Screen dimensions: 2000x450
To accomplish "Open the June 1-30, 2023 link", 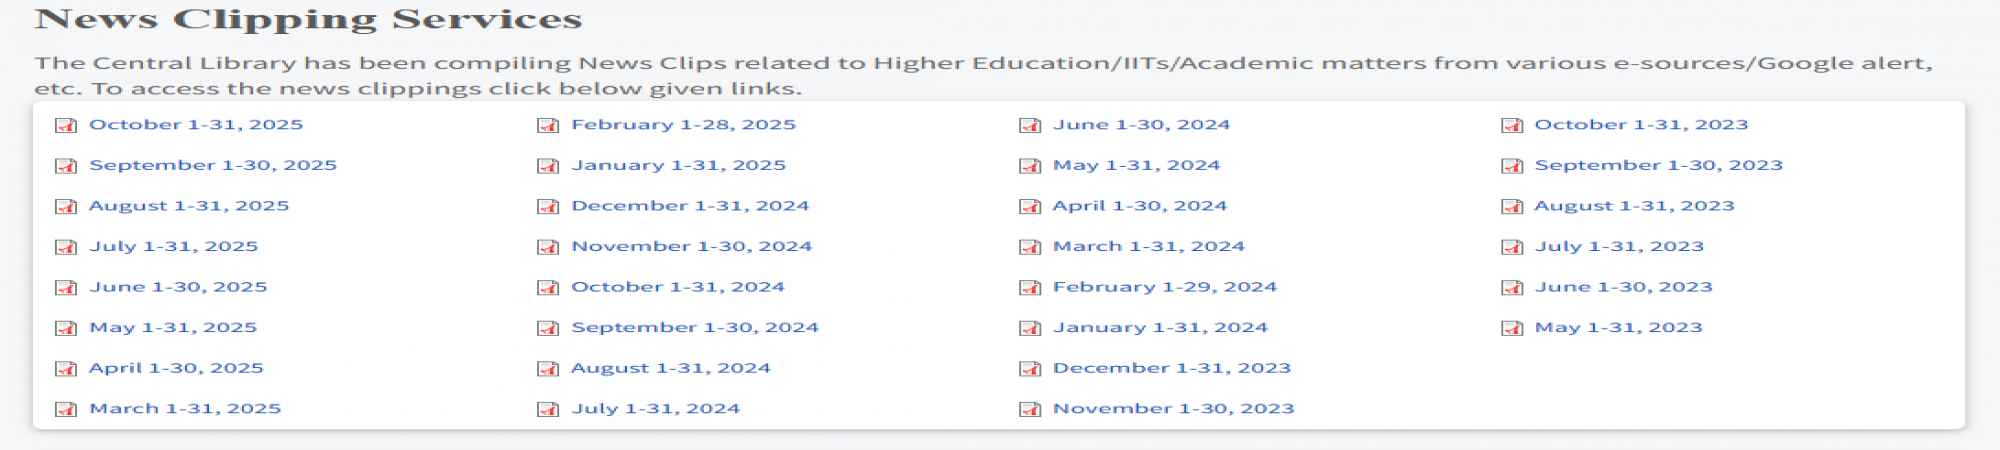I will tap(1623, 287).
